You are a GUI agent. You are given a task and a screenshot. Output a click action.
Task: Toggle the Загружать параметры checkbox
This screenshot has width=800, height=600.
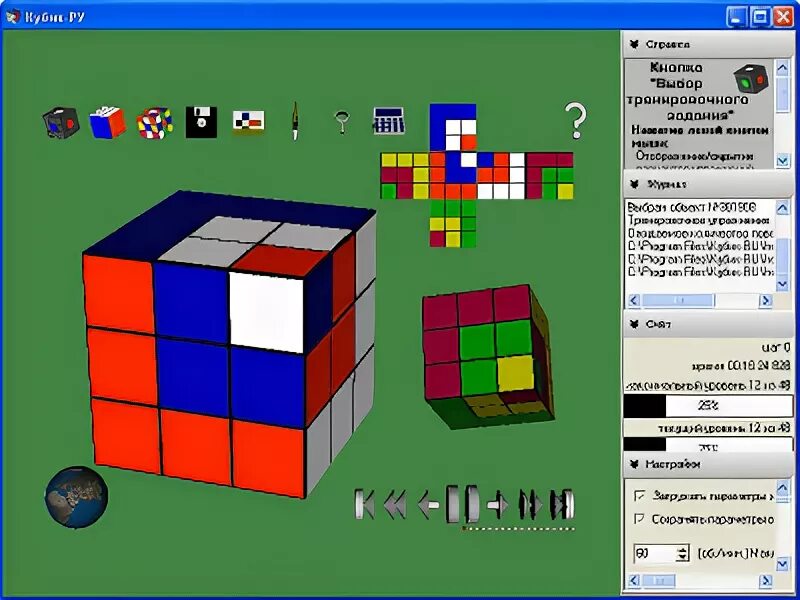coord(639,495)
